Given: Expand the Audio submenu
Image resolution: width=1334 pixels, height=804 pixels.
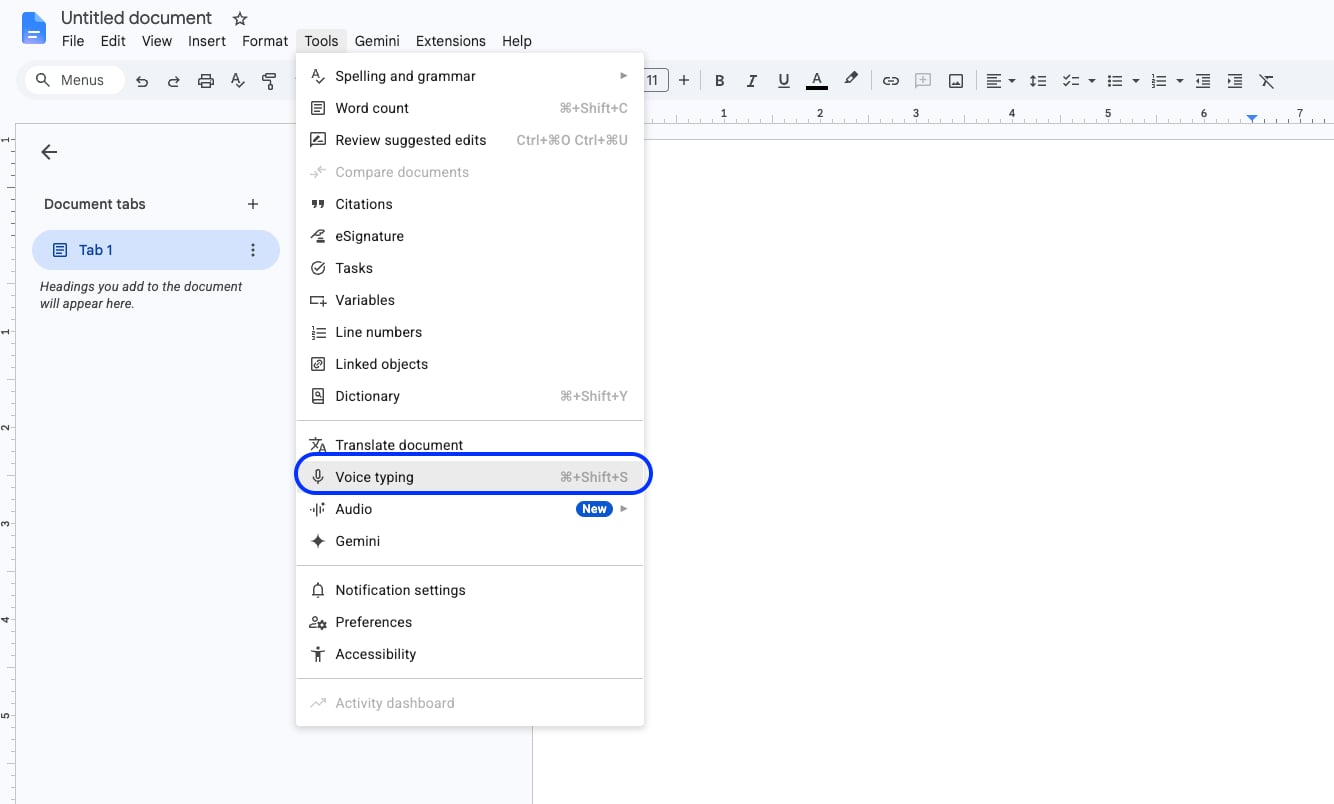Looking at the screenshot, I should (470, 509).
